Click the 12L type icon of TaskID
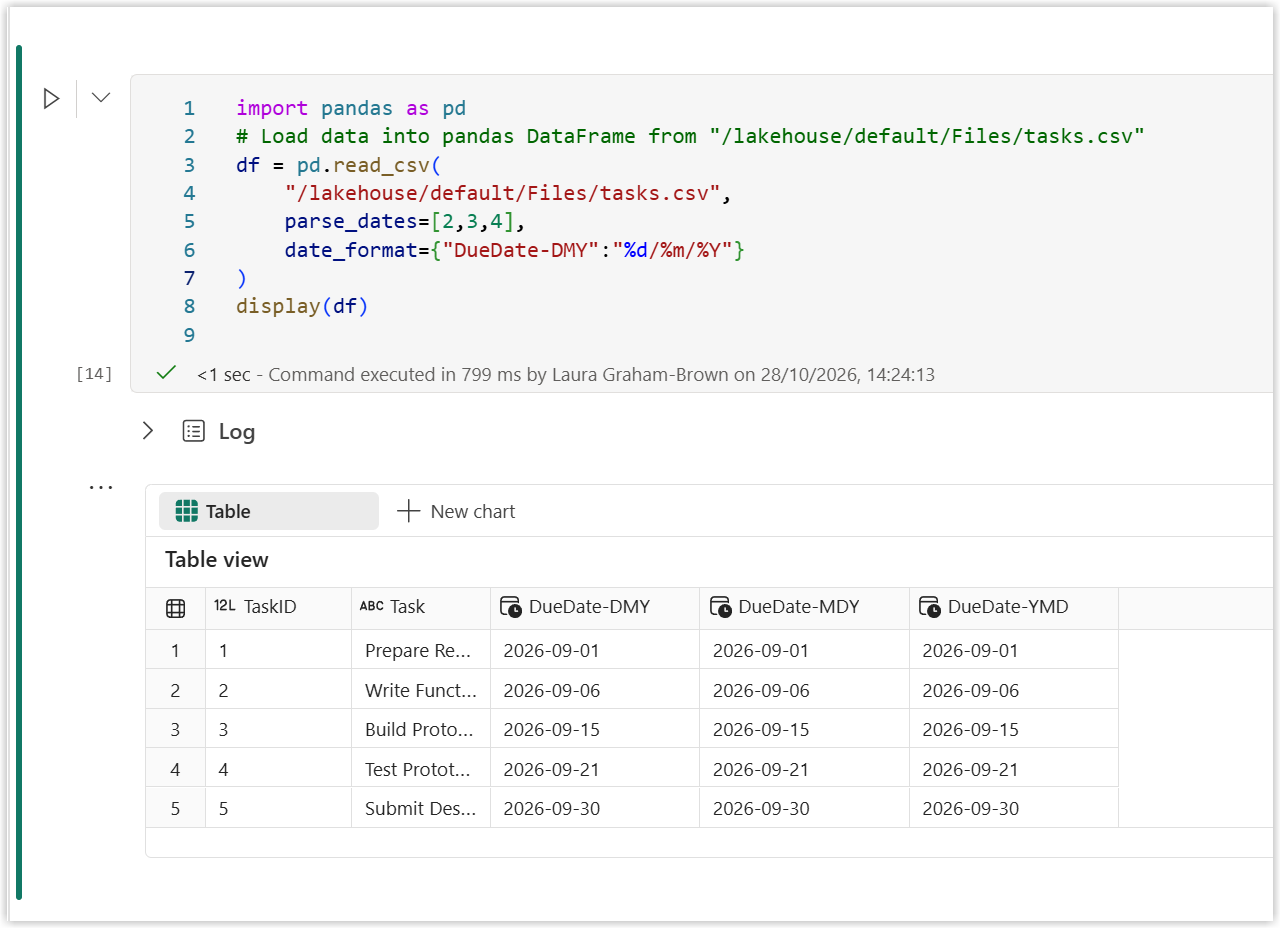The image size is (1281, 929). click(225, 606)
